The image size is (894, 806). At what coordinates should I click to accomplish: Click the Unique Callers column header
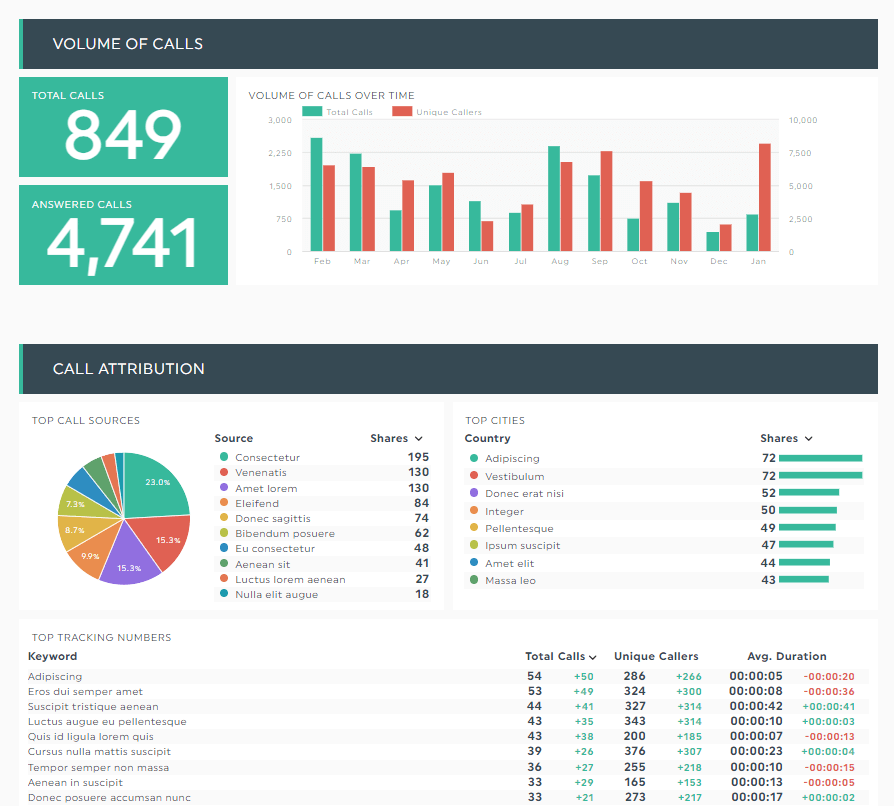tap(656, 656)
